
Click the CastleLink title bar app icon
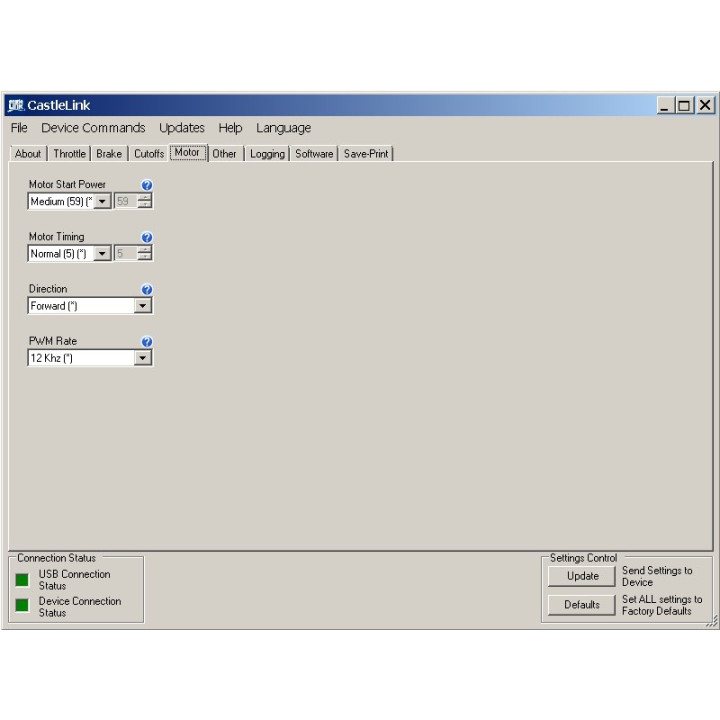pos(16,106)
